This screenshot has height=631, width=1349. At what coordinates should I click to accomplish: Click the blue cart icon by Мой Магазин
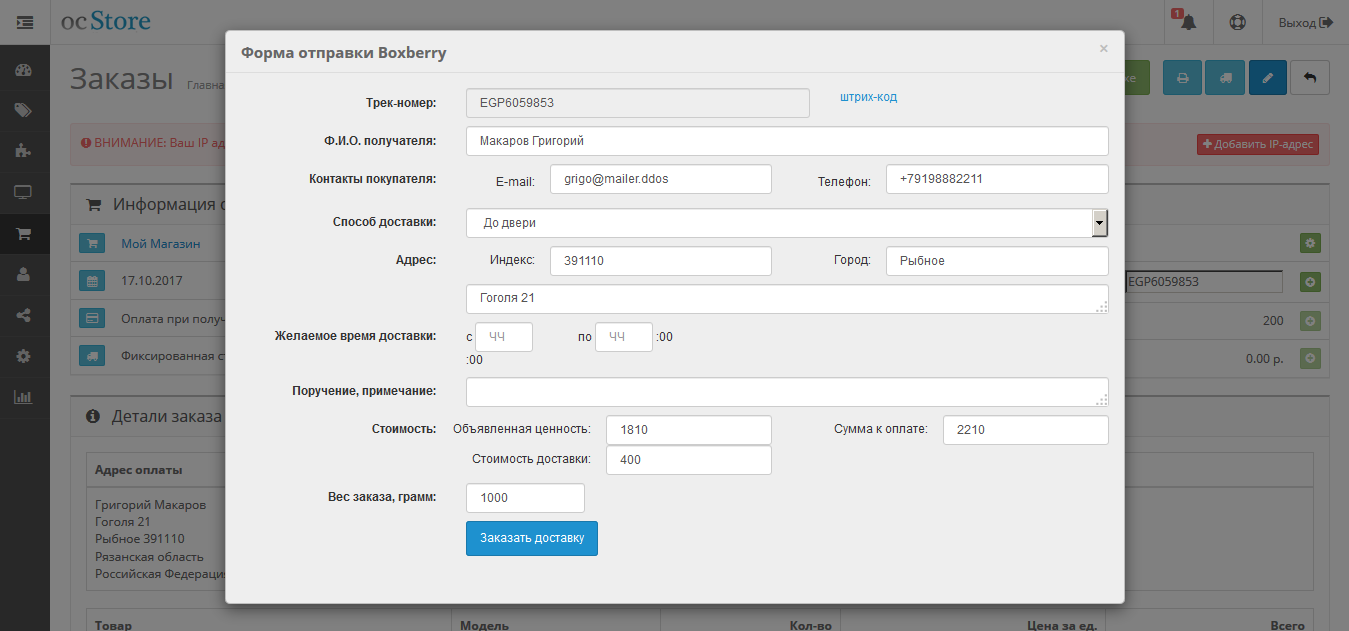(91, 243)
